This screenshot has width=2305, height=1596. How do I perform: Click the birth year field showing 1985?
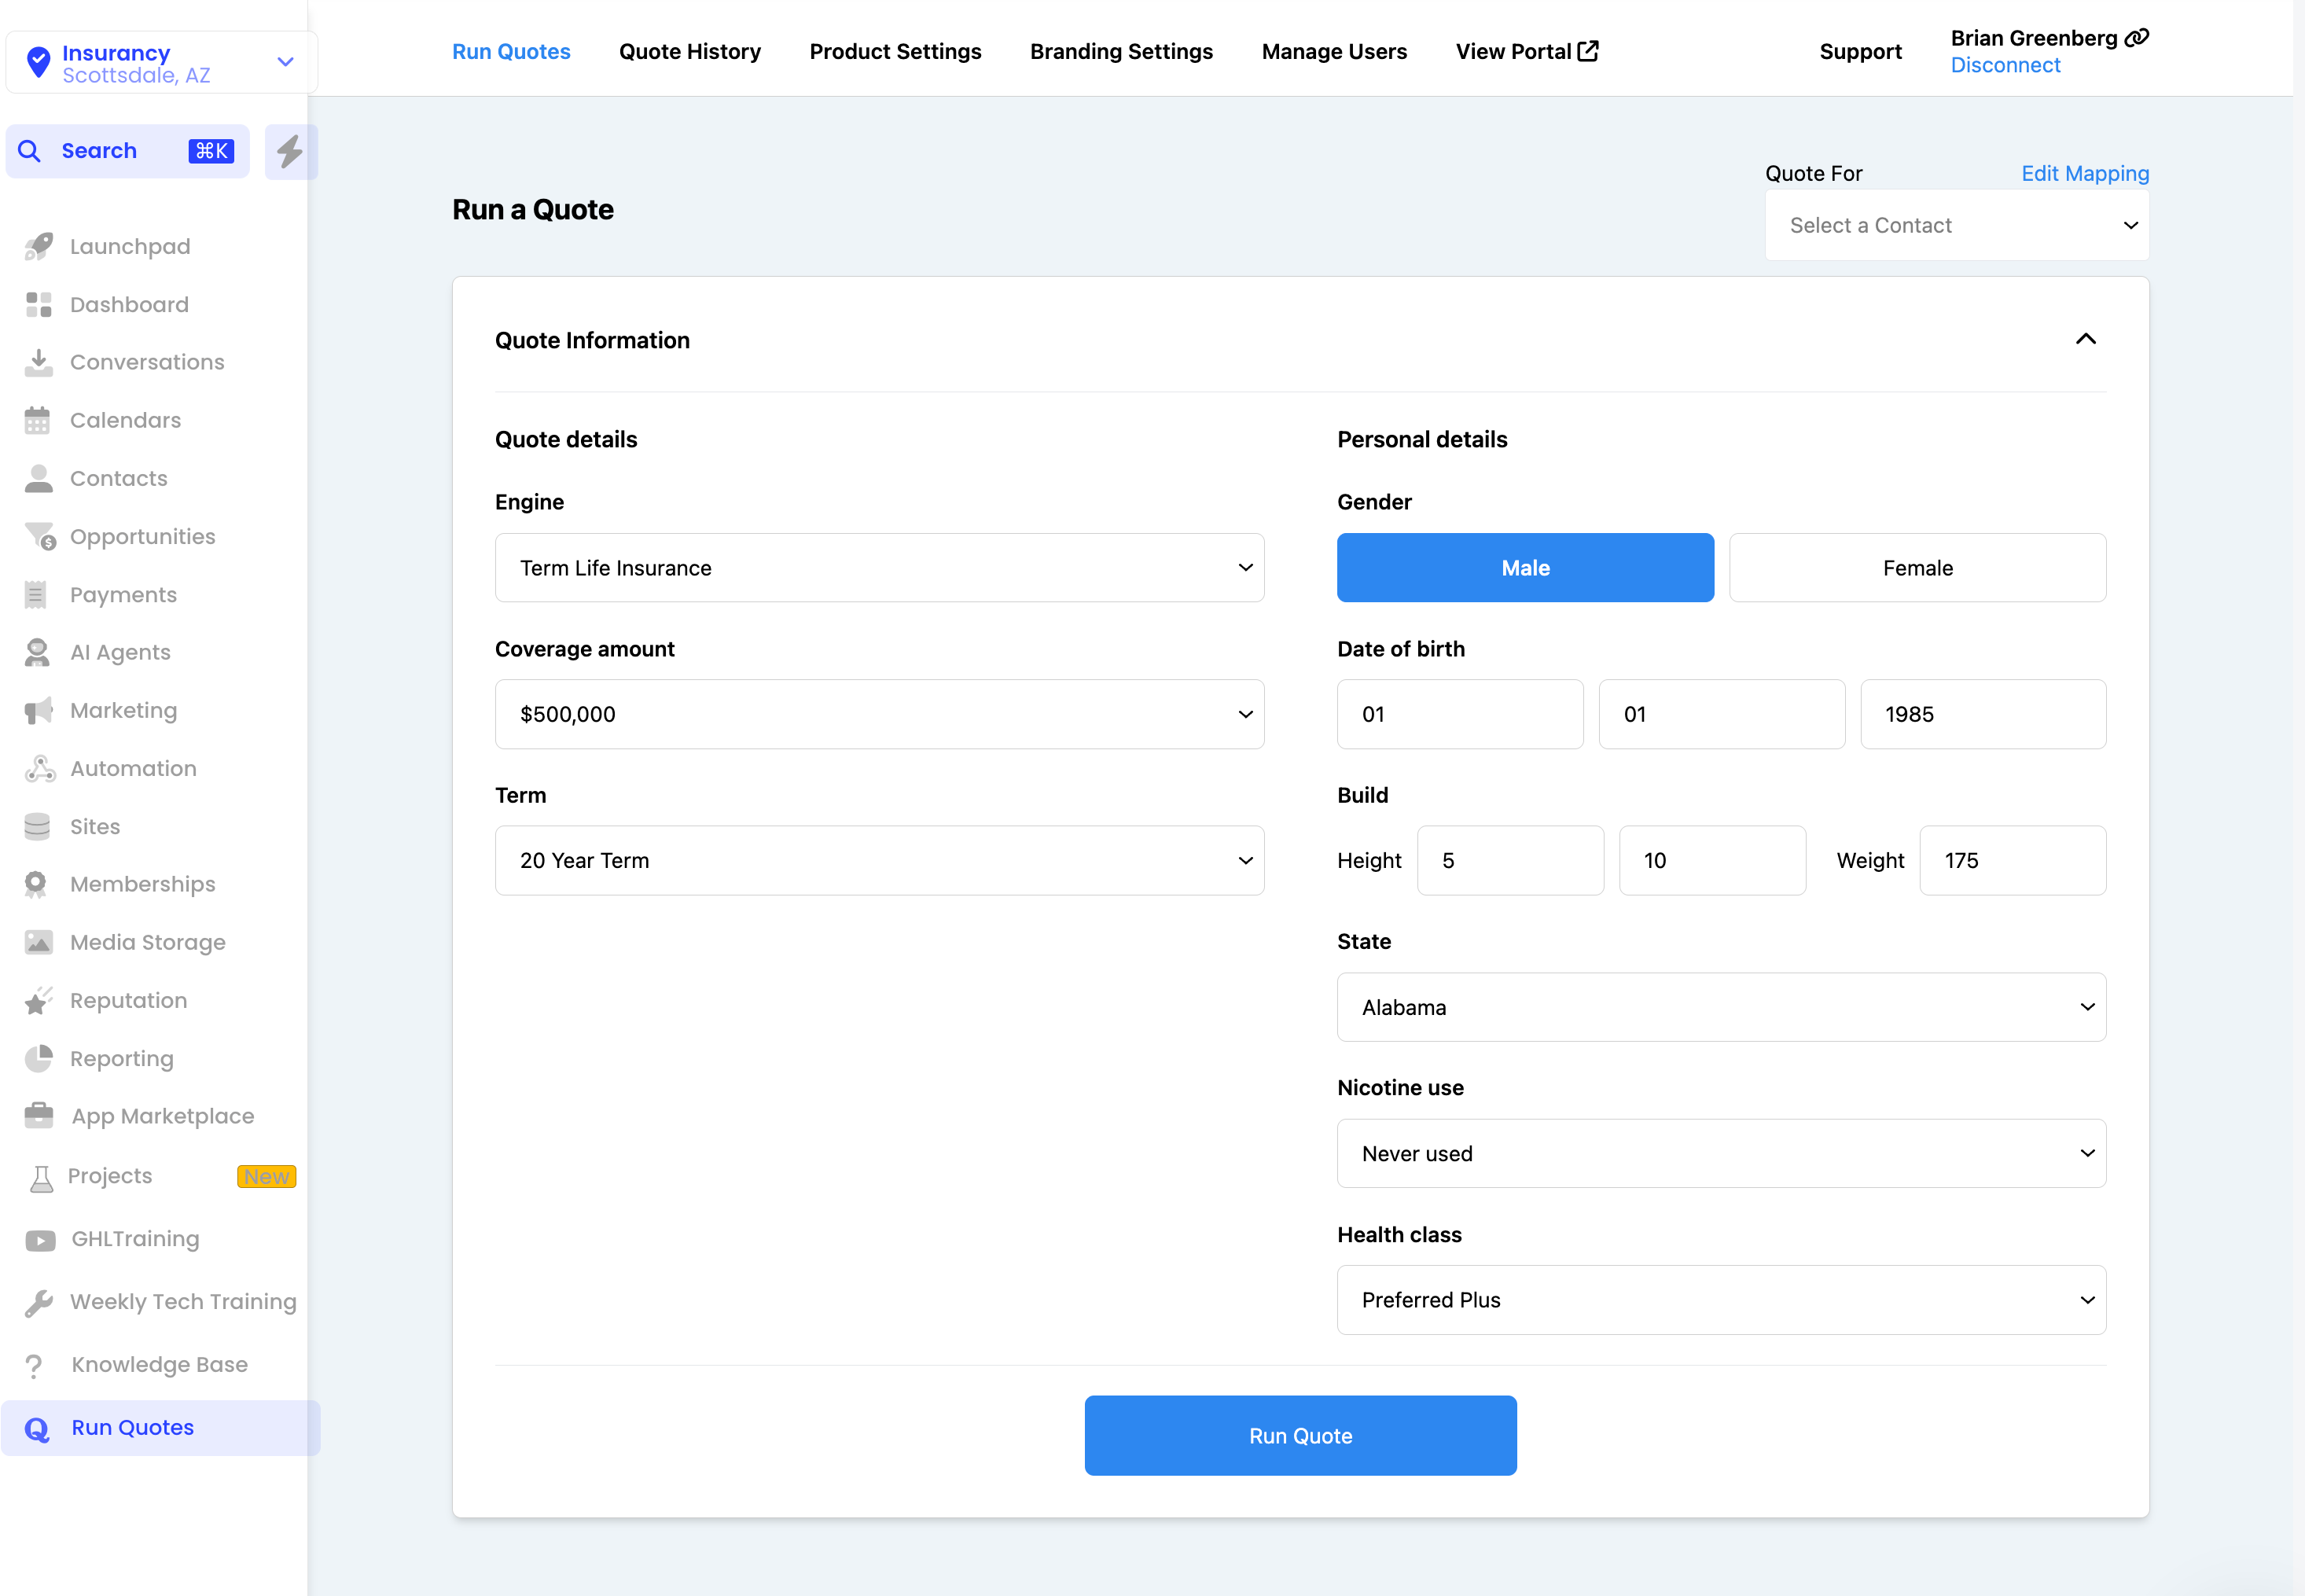(x=1983, y=714)
